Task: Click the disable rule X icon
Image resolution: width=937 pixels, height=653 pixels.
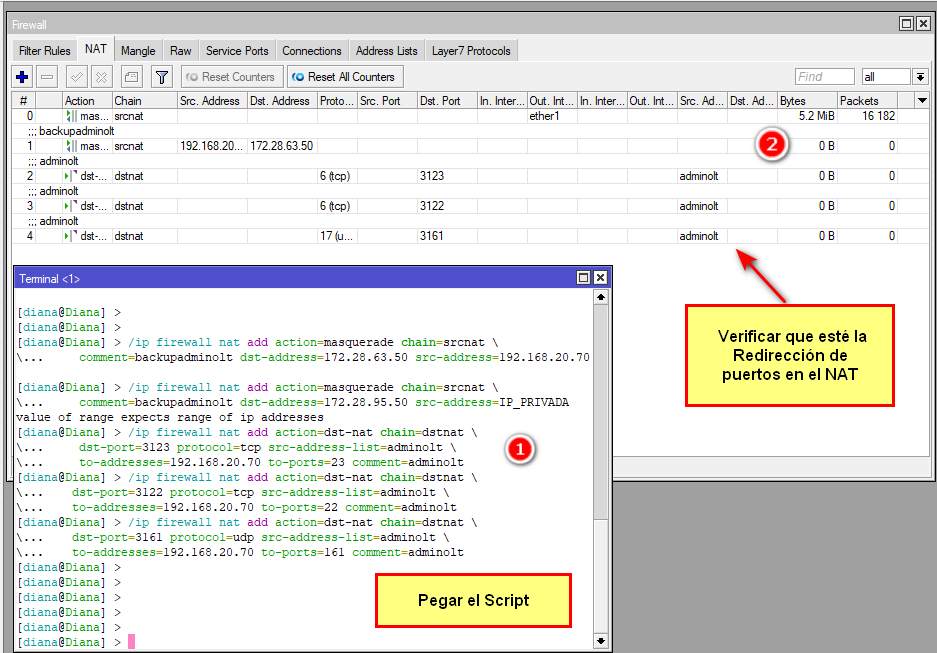Action: [x=101, y=77]
